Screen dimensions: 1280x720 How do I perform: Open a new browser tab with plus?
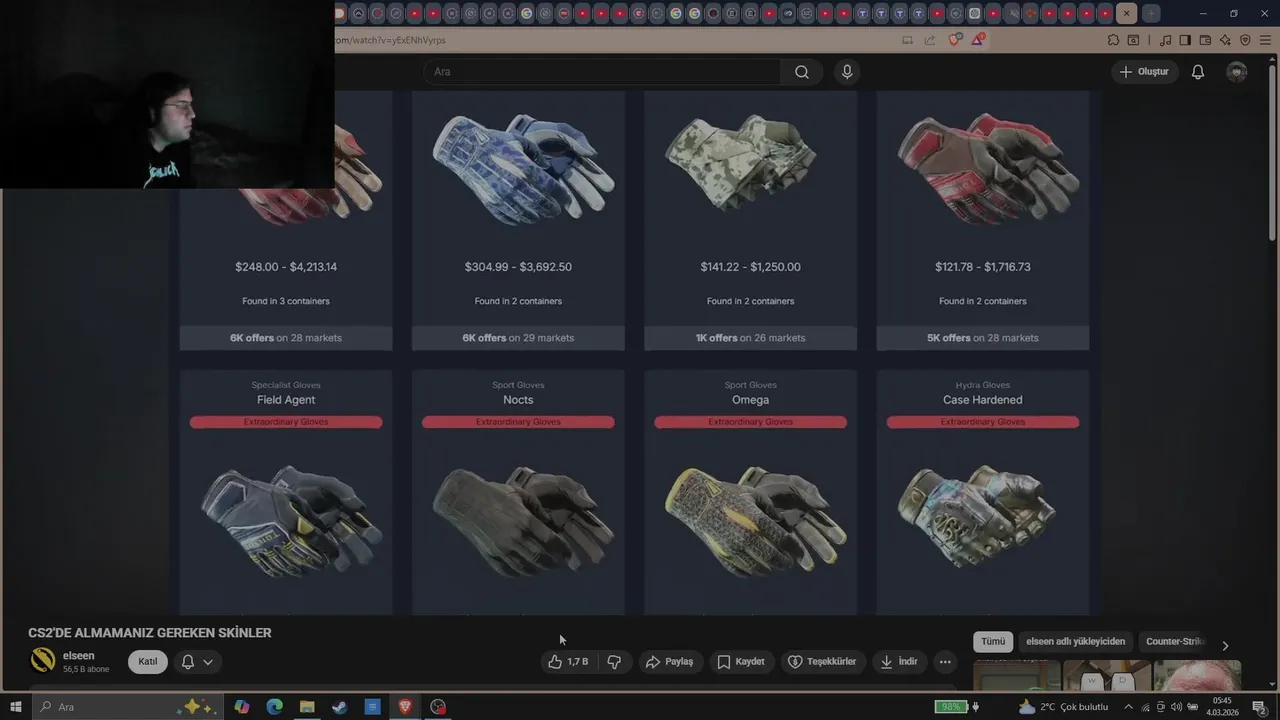tap(1151, 13)
